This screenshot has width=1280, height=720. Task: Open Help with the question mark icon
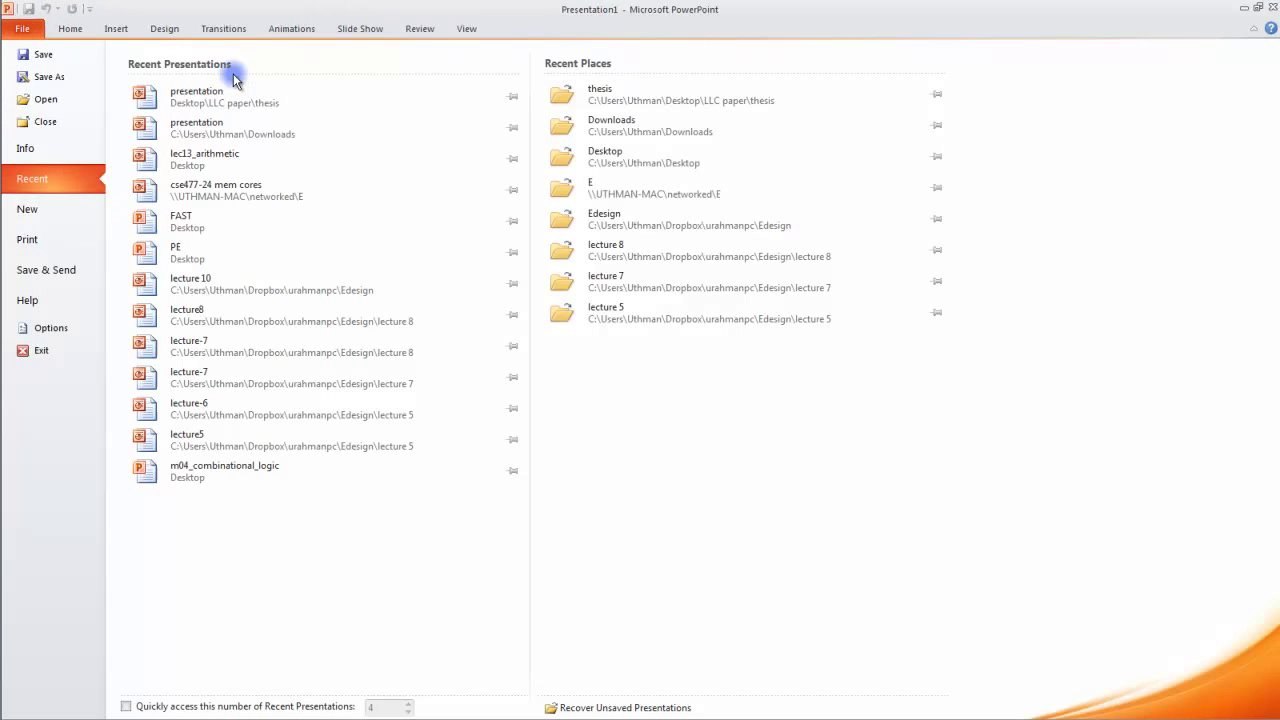tap(1271, 28)
